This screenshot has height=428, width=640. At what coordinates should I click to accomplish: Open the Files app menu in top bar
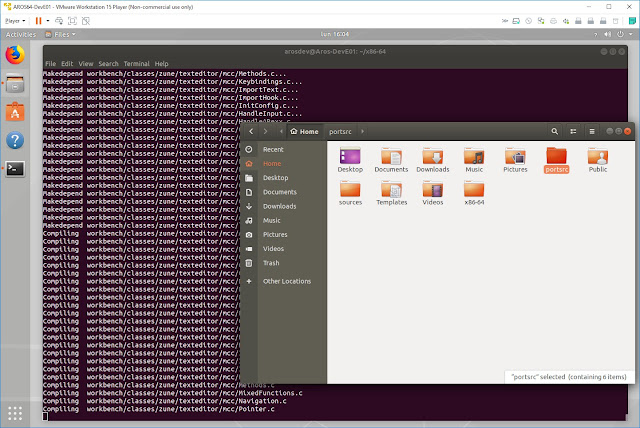click(60, 35)
